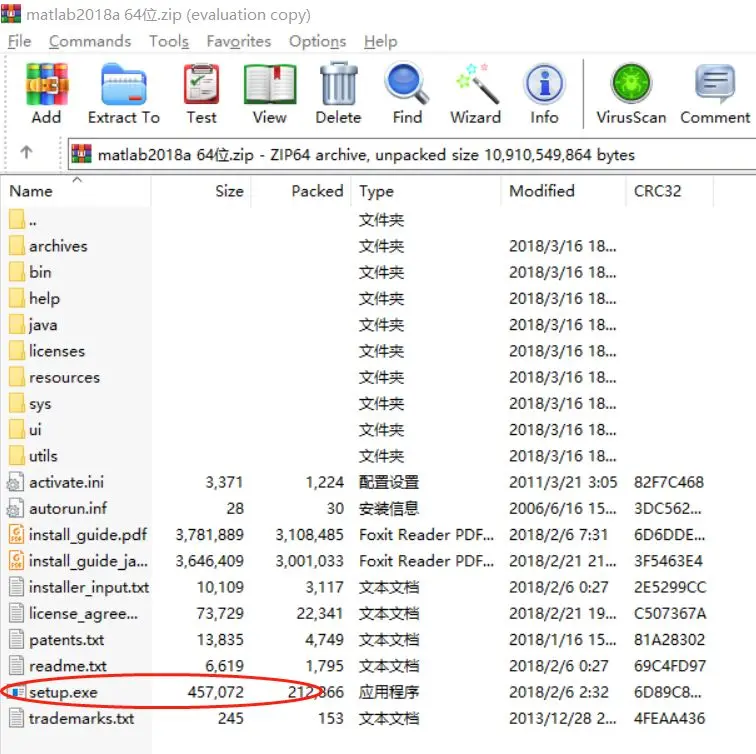Image resolution: width=756 pixels, height=754 pixels.
Task: Run VirusScan from the toolbar
Action: [x=631, y=83]
